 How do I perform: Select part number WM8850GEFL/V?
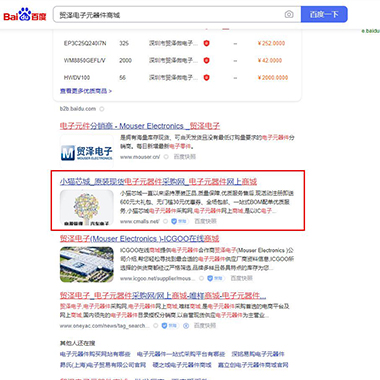pyautogui.click(x=84, y=60)
